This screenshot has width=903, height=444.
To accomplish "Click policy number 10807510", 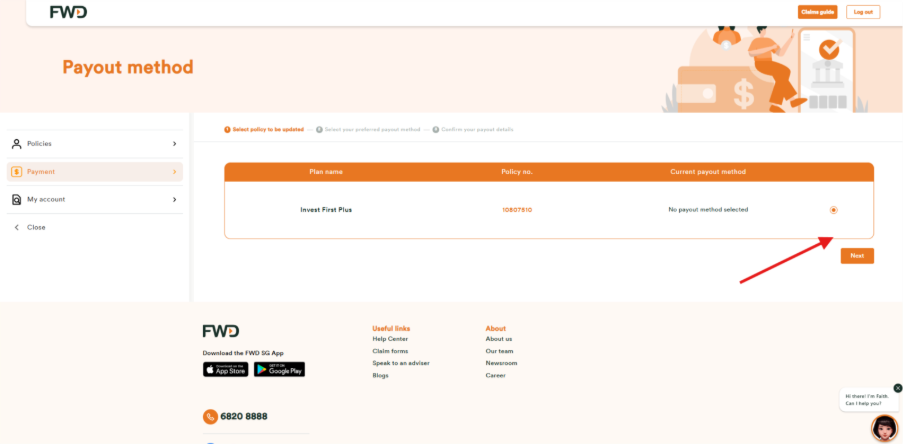I will click(517, 210).
